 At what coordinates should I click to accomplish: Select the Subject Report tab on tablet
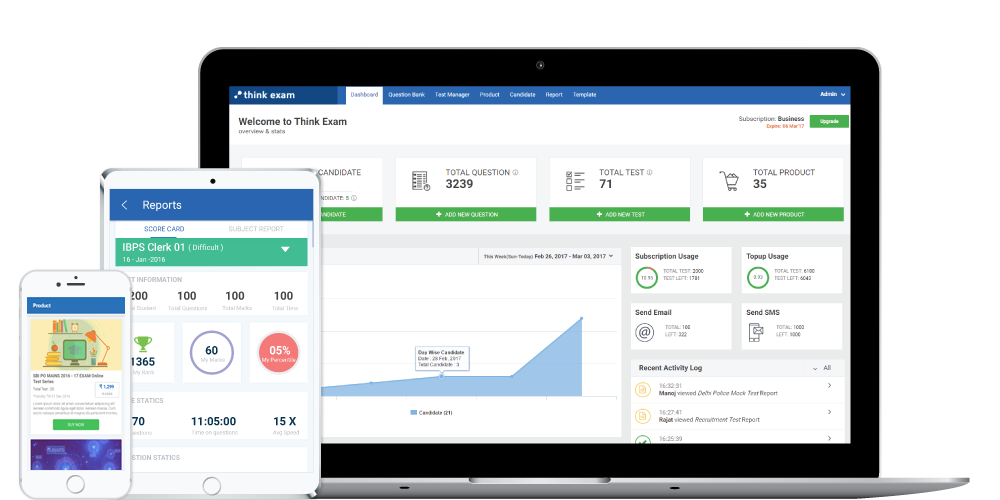(256, 229)
